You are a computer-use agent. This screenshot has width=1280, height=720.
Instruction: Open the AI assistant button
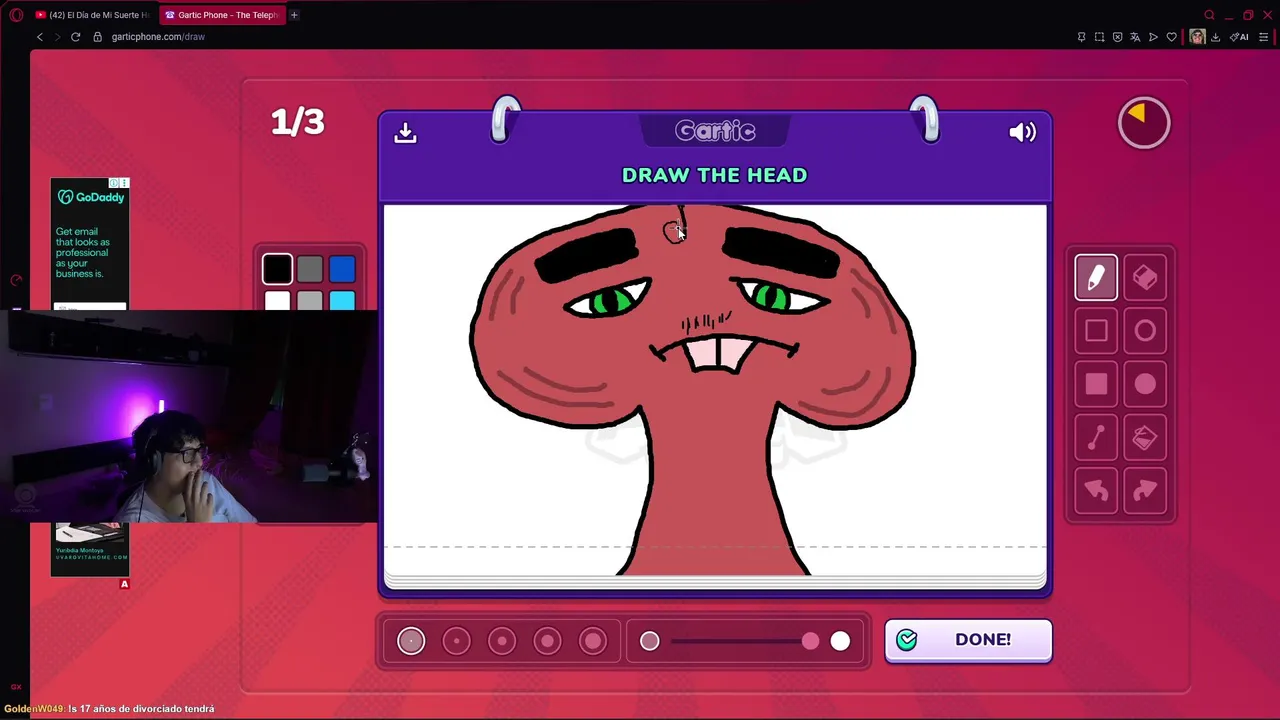point(1239,37)
